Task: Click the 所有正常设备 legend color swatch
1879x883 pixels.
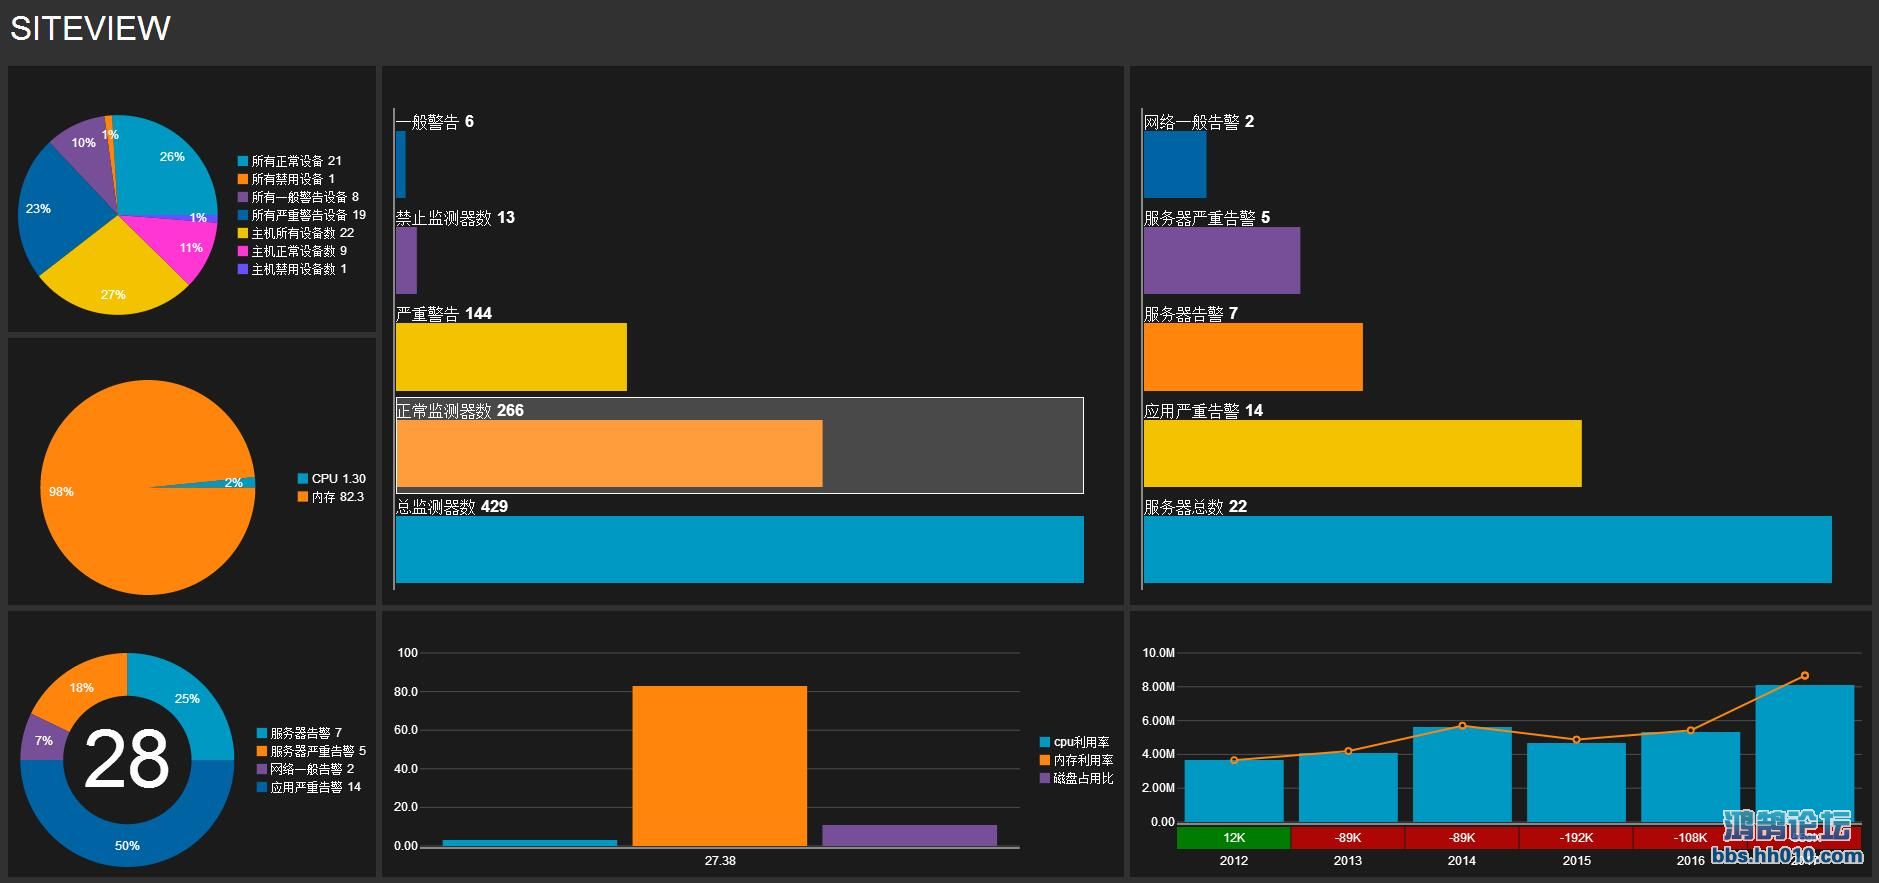Action: click(243, 161)
